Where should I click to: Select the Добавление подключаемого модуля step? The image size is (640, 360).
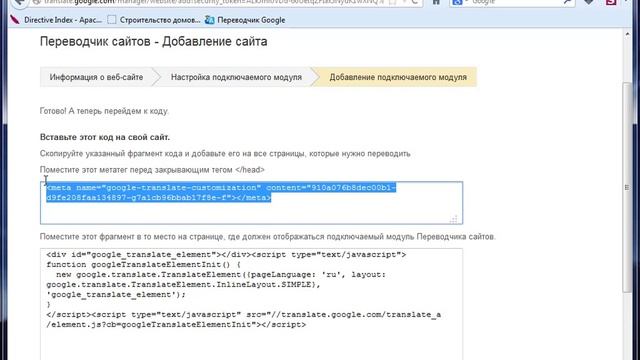398,77
